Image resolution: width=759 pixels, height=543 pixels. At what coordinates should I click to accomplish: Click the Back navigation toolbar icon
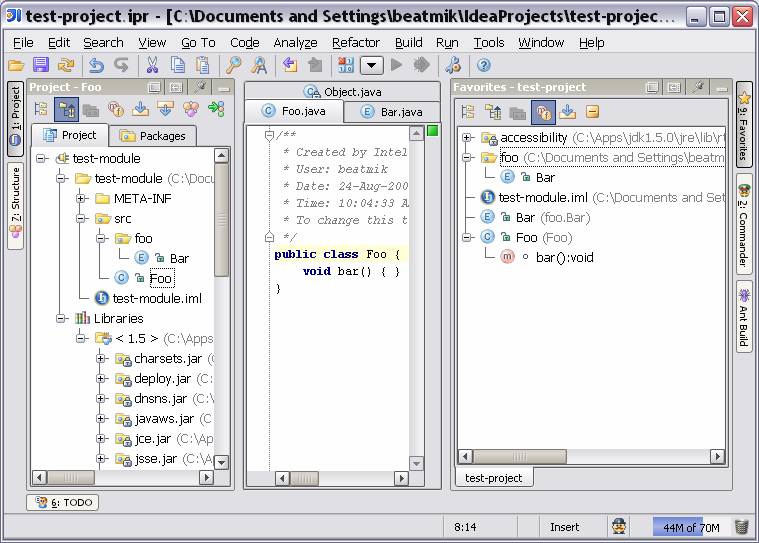289,65
